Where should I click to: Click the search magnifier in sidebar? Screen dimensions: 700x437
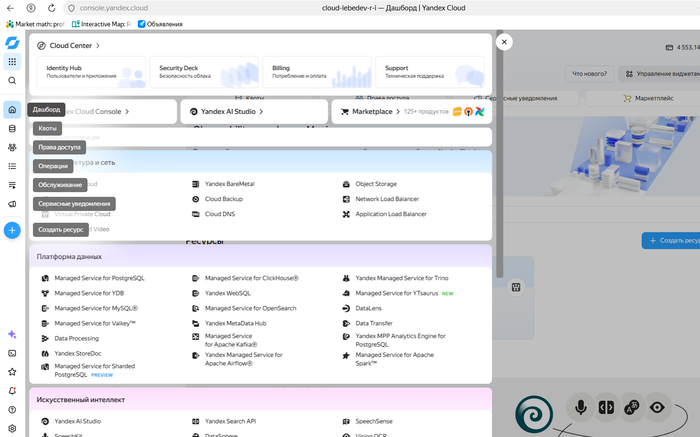click(12, 80)
